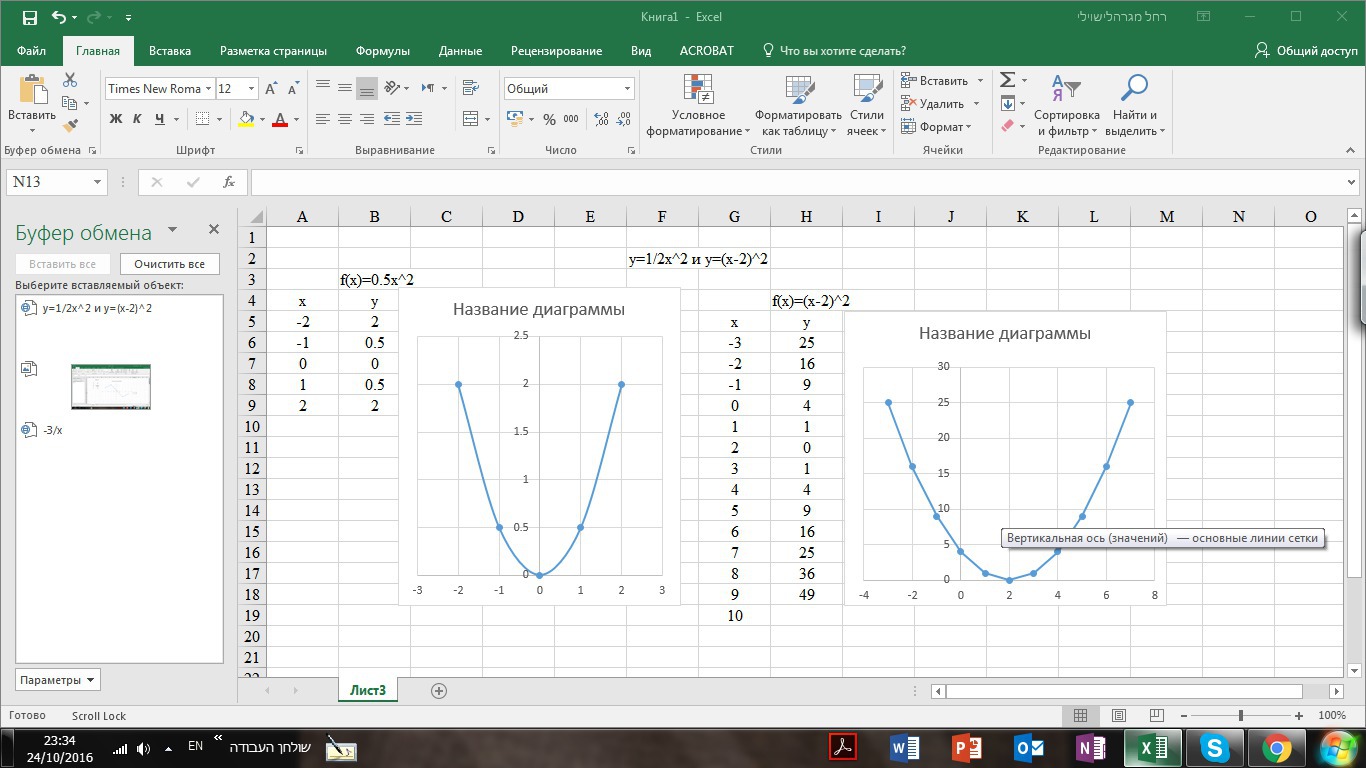Image resolution: width=1366 pixels, height=768 pixels.
Task: Increase indent in alignment group
Action: (414, 119)
